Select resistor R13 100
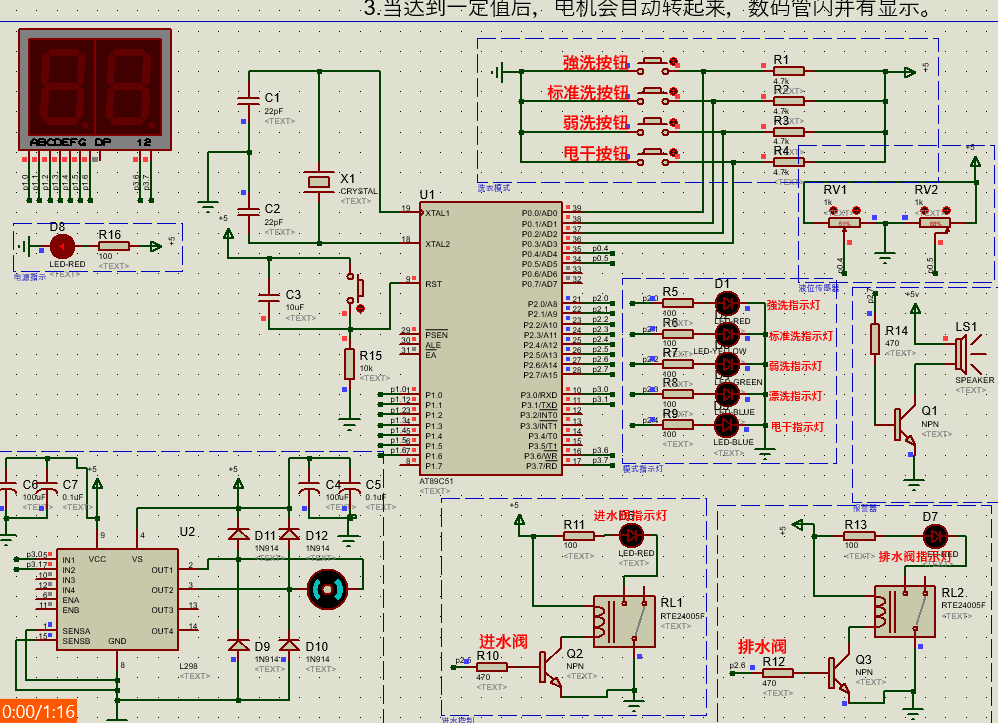The width and height of the screenshot is (998, 723). coord(859,536)
